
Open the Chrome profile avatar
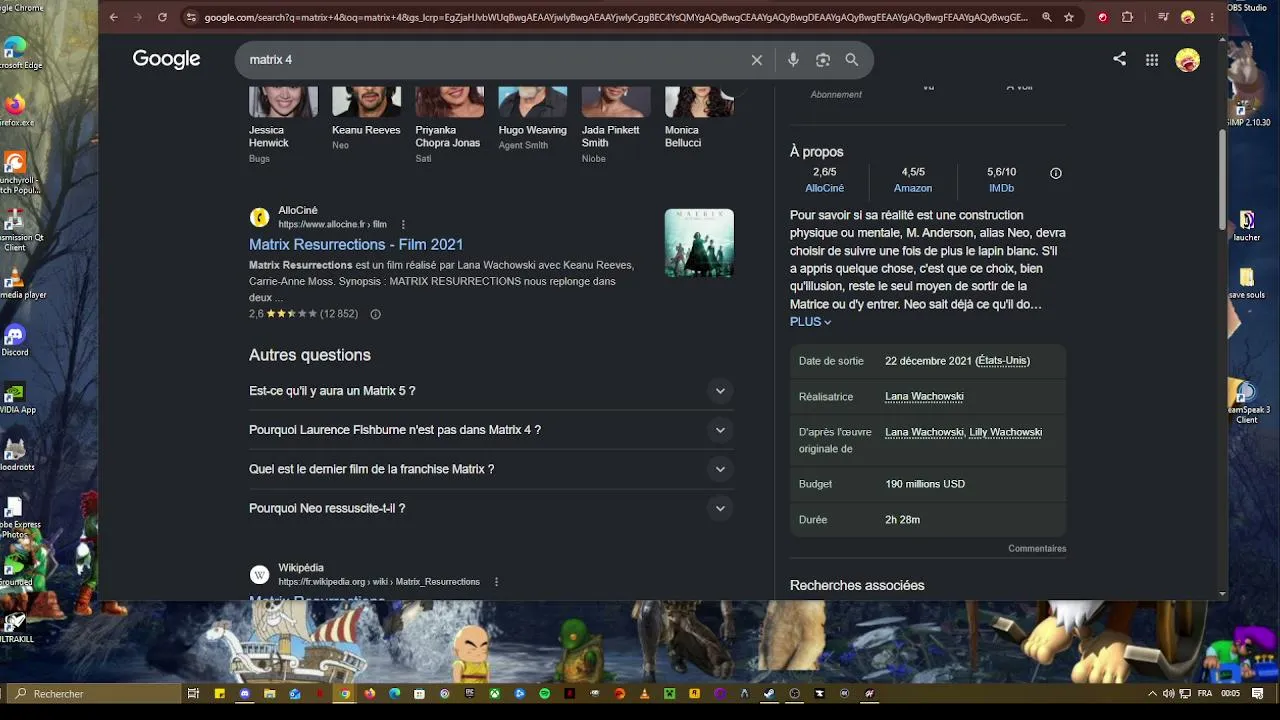pyautogui.click(x=1188, y=17)
